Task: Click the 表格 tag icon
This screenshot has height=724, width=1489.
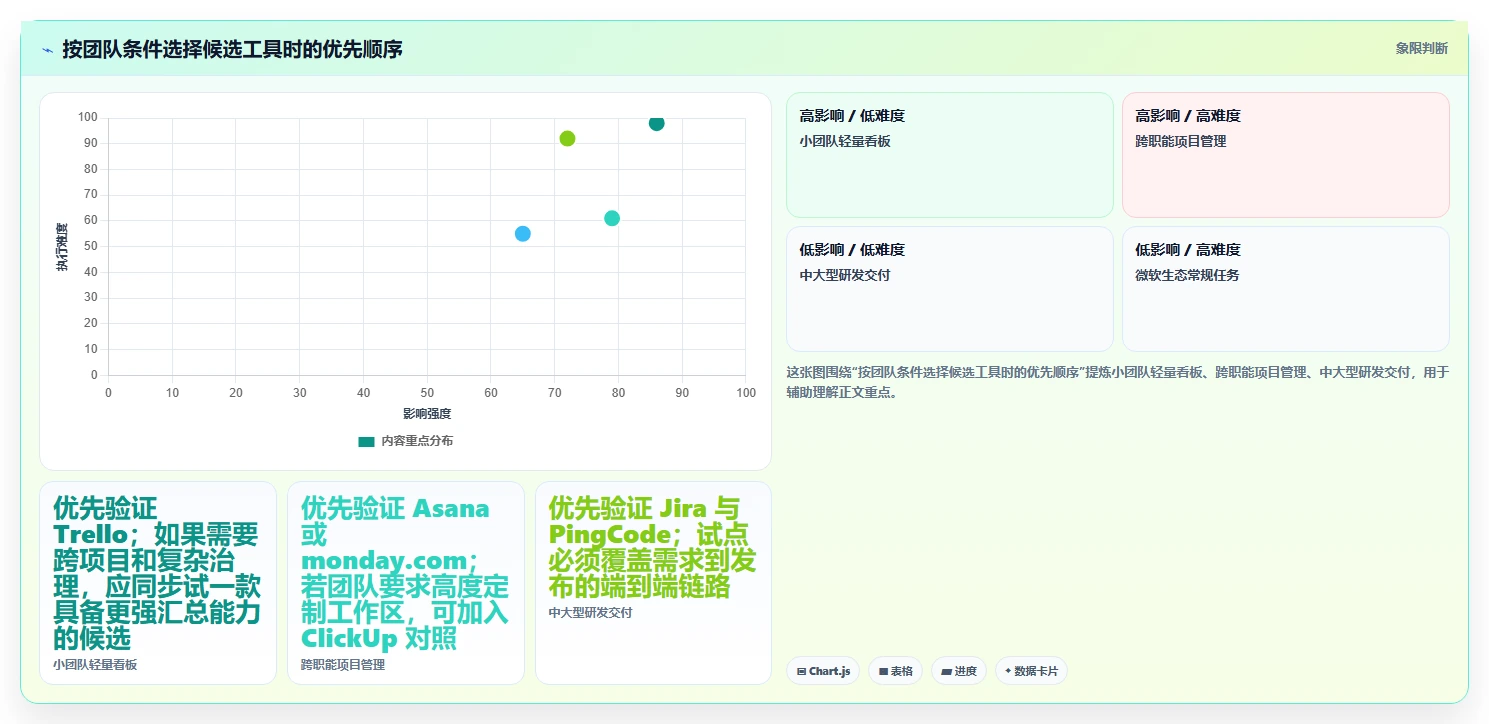Action: point(883,671)
